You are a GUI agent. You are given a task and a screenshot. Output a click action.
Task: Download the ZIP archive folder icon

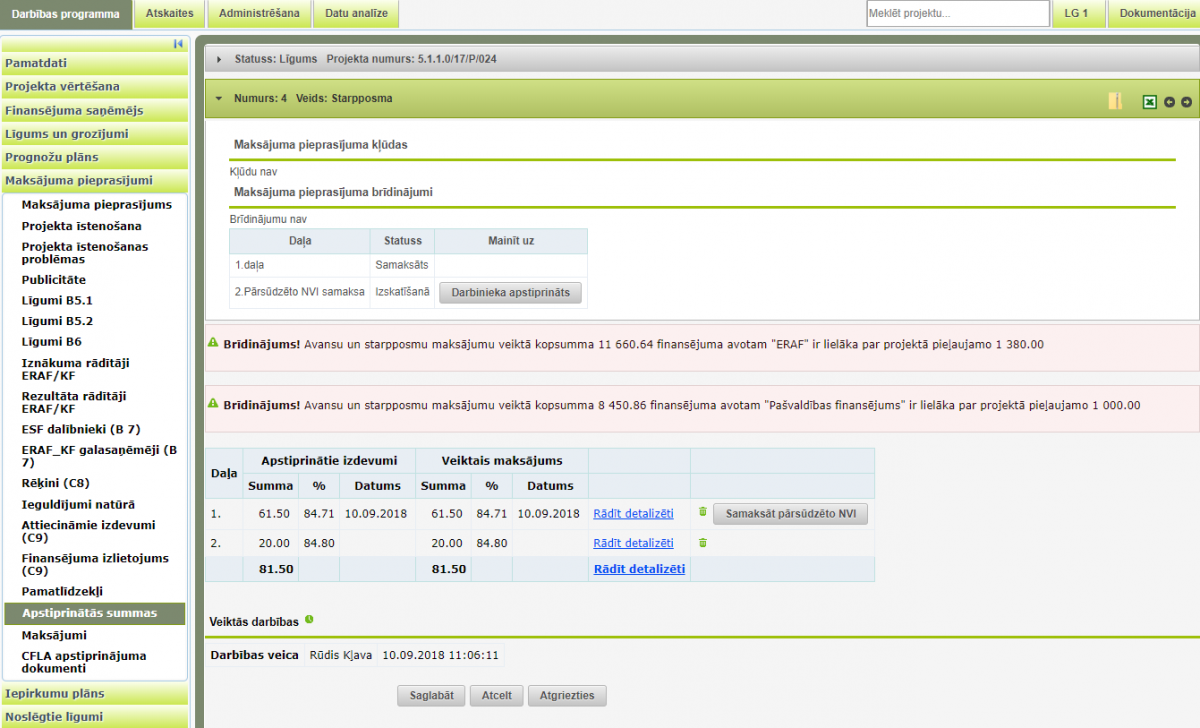point(1115,101)
